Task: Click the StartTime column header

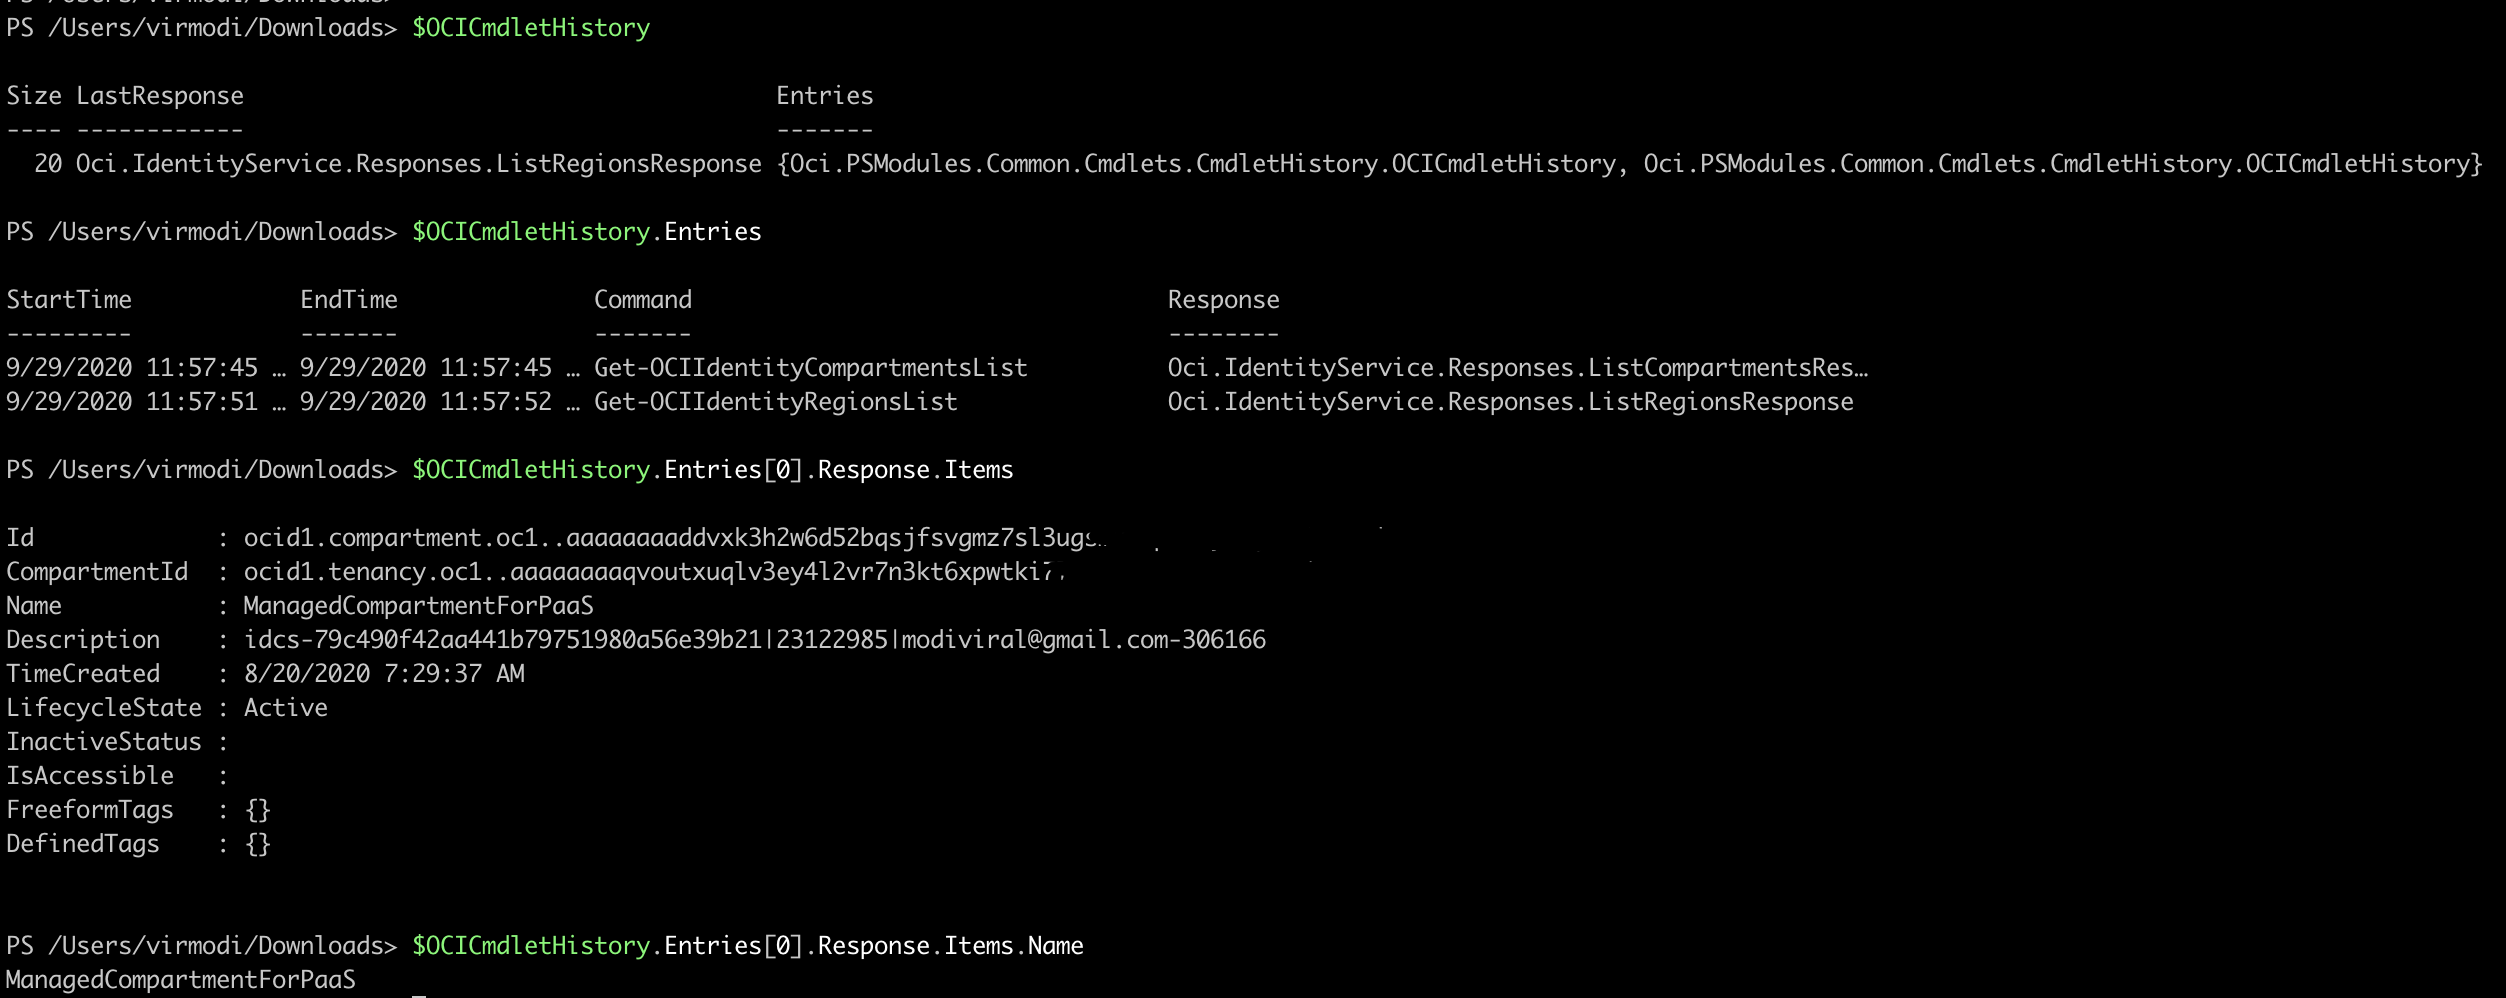Action: tap(69, 300)
